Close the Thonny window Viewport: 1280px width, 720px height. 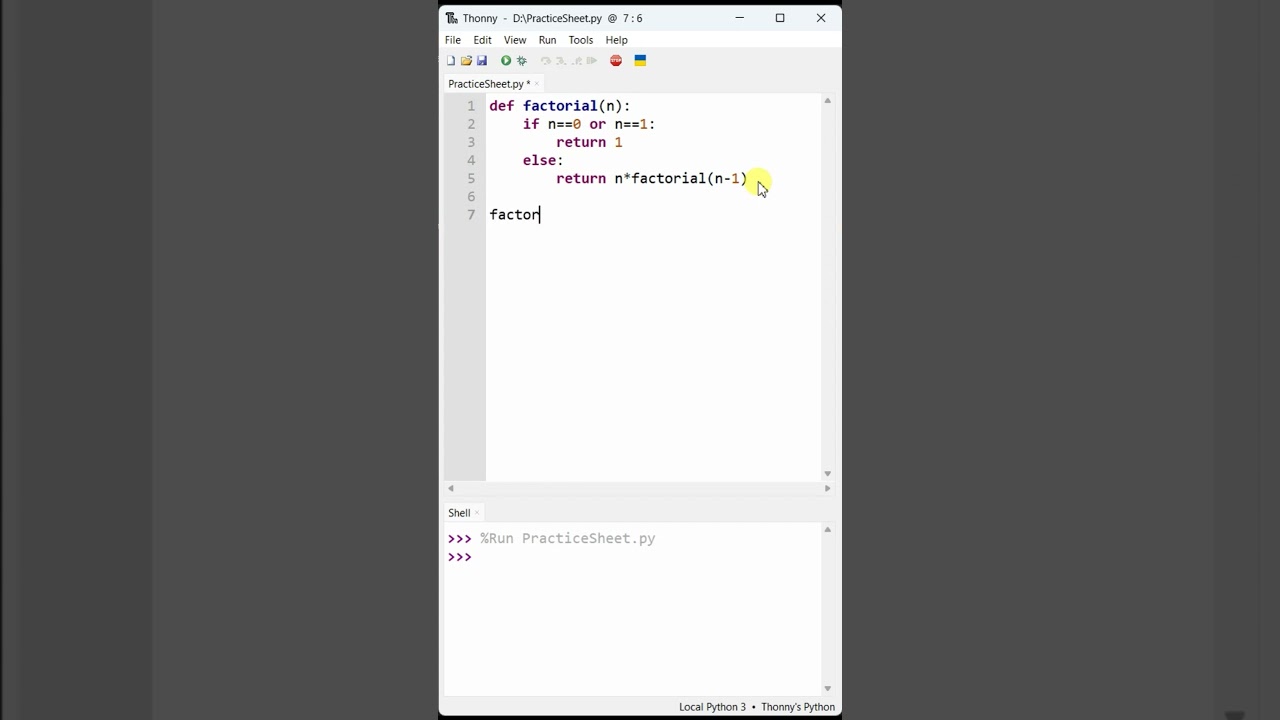point(821,18)
